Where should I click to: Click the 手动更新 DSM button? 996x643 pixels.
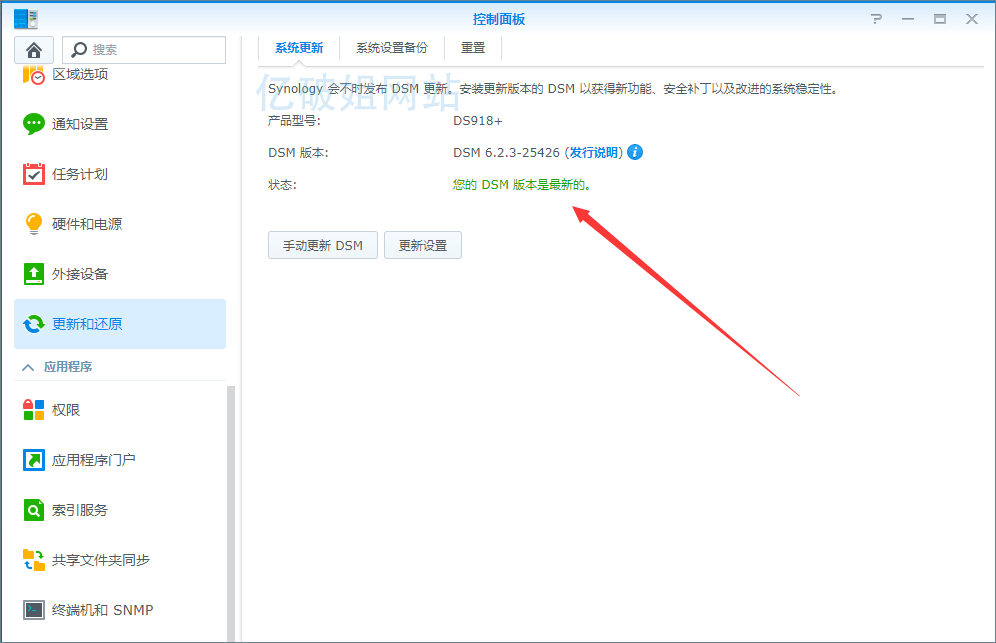(x=323, y=245)
